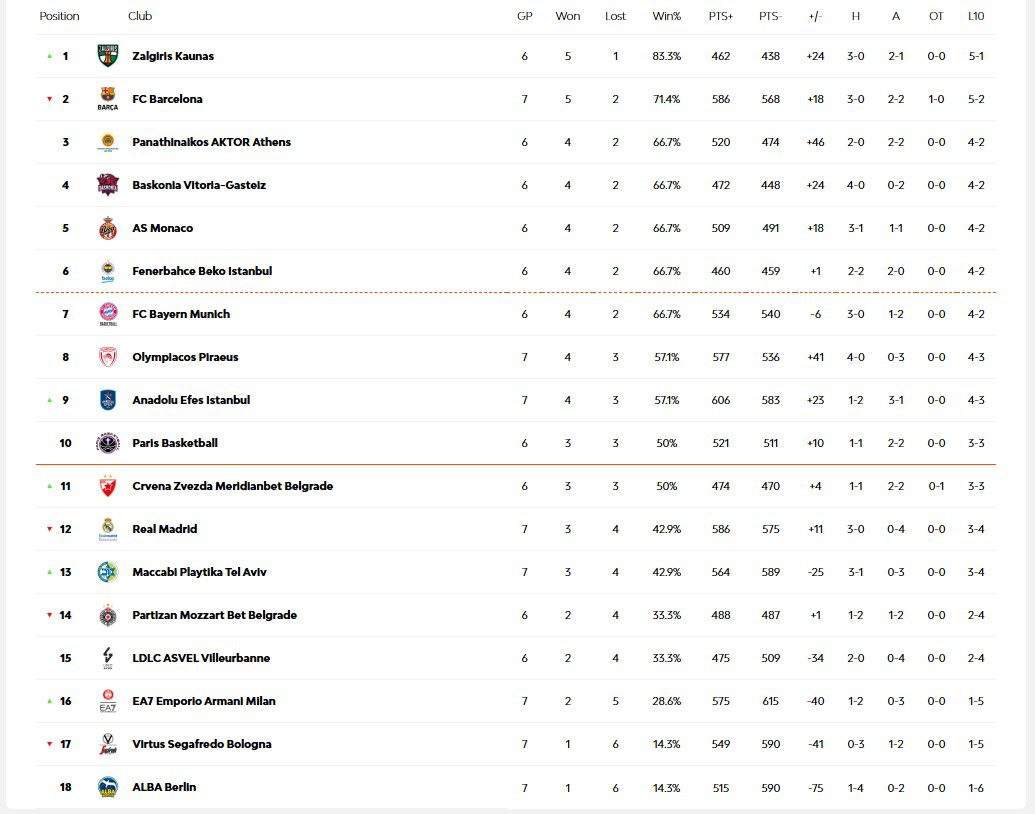Click the Olympiacos Piraeus logo
This screenshot has width=1035, height=814.
[x=108, y=357]
